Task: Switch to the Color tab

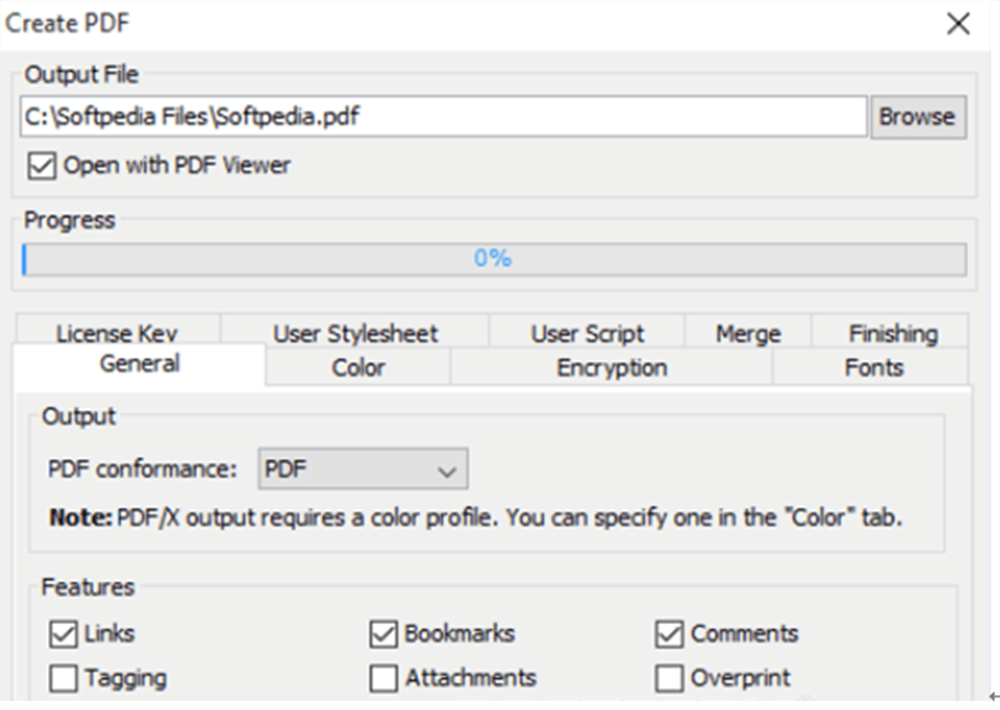Action: click(x=358, y=368)
